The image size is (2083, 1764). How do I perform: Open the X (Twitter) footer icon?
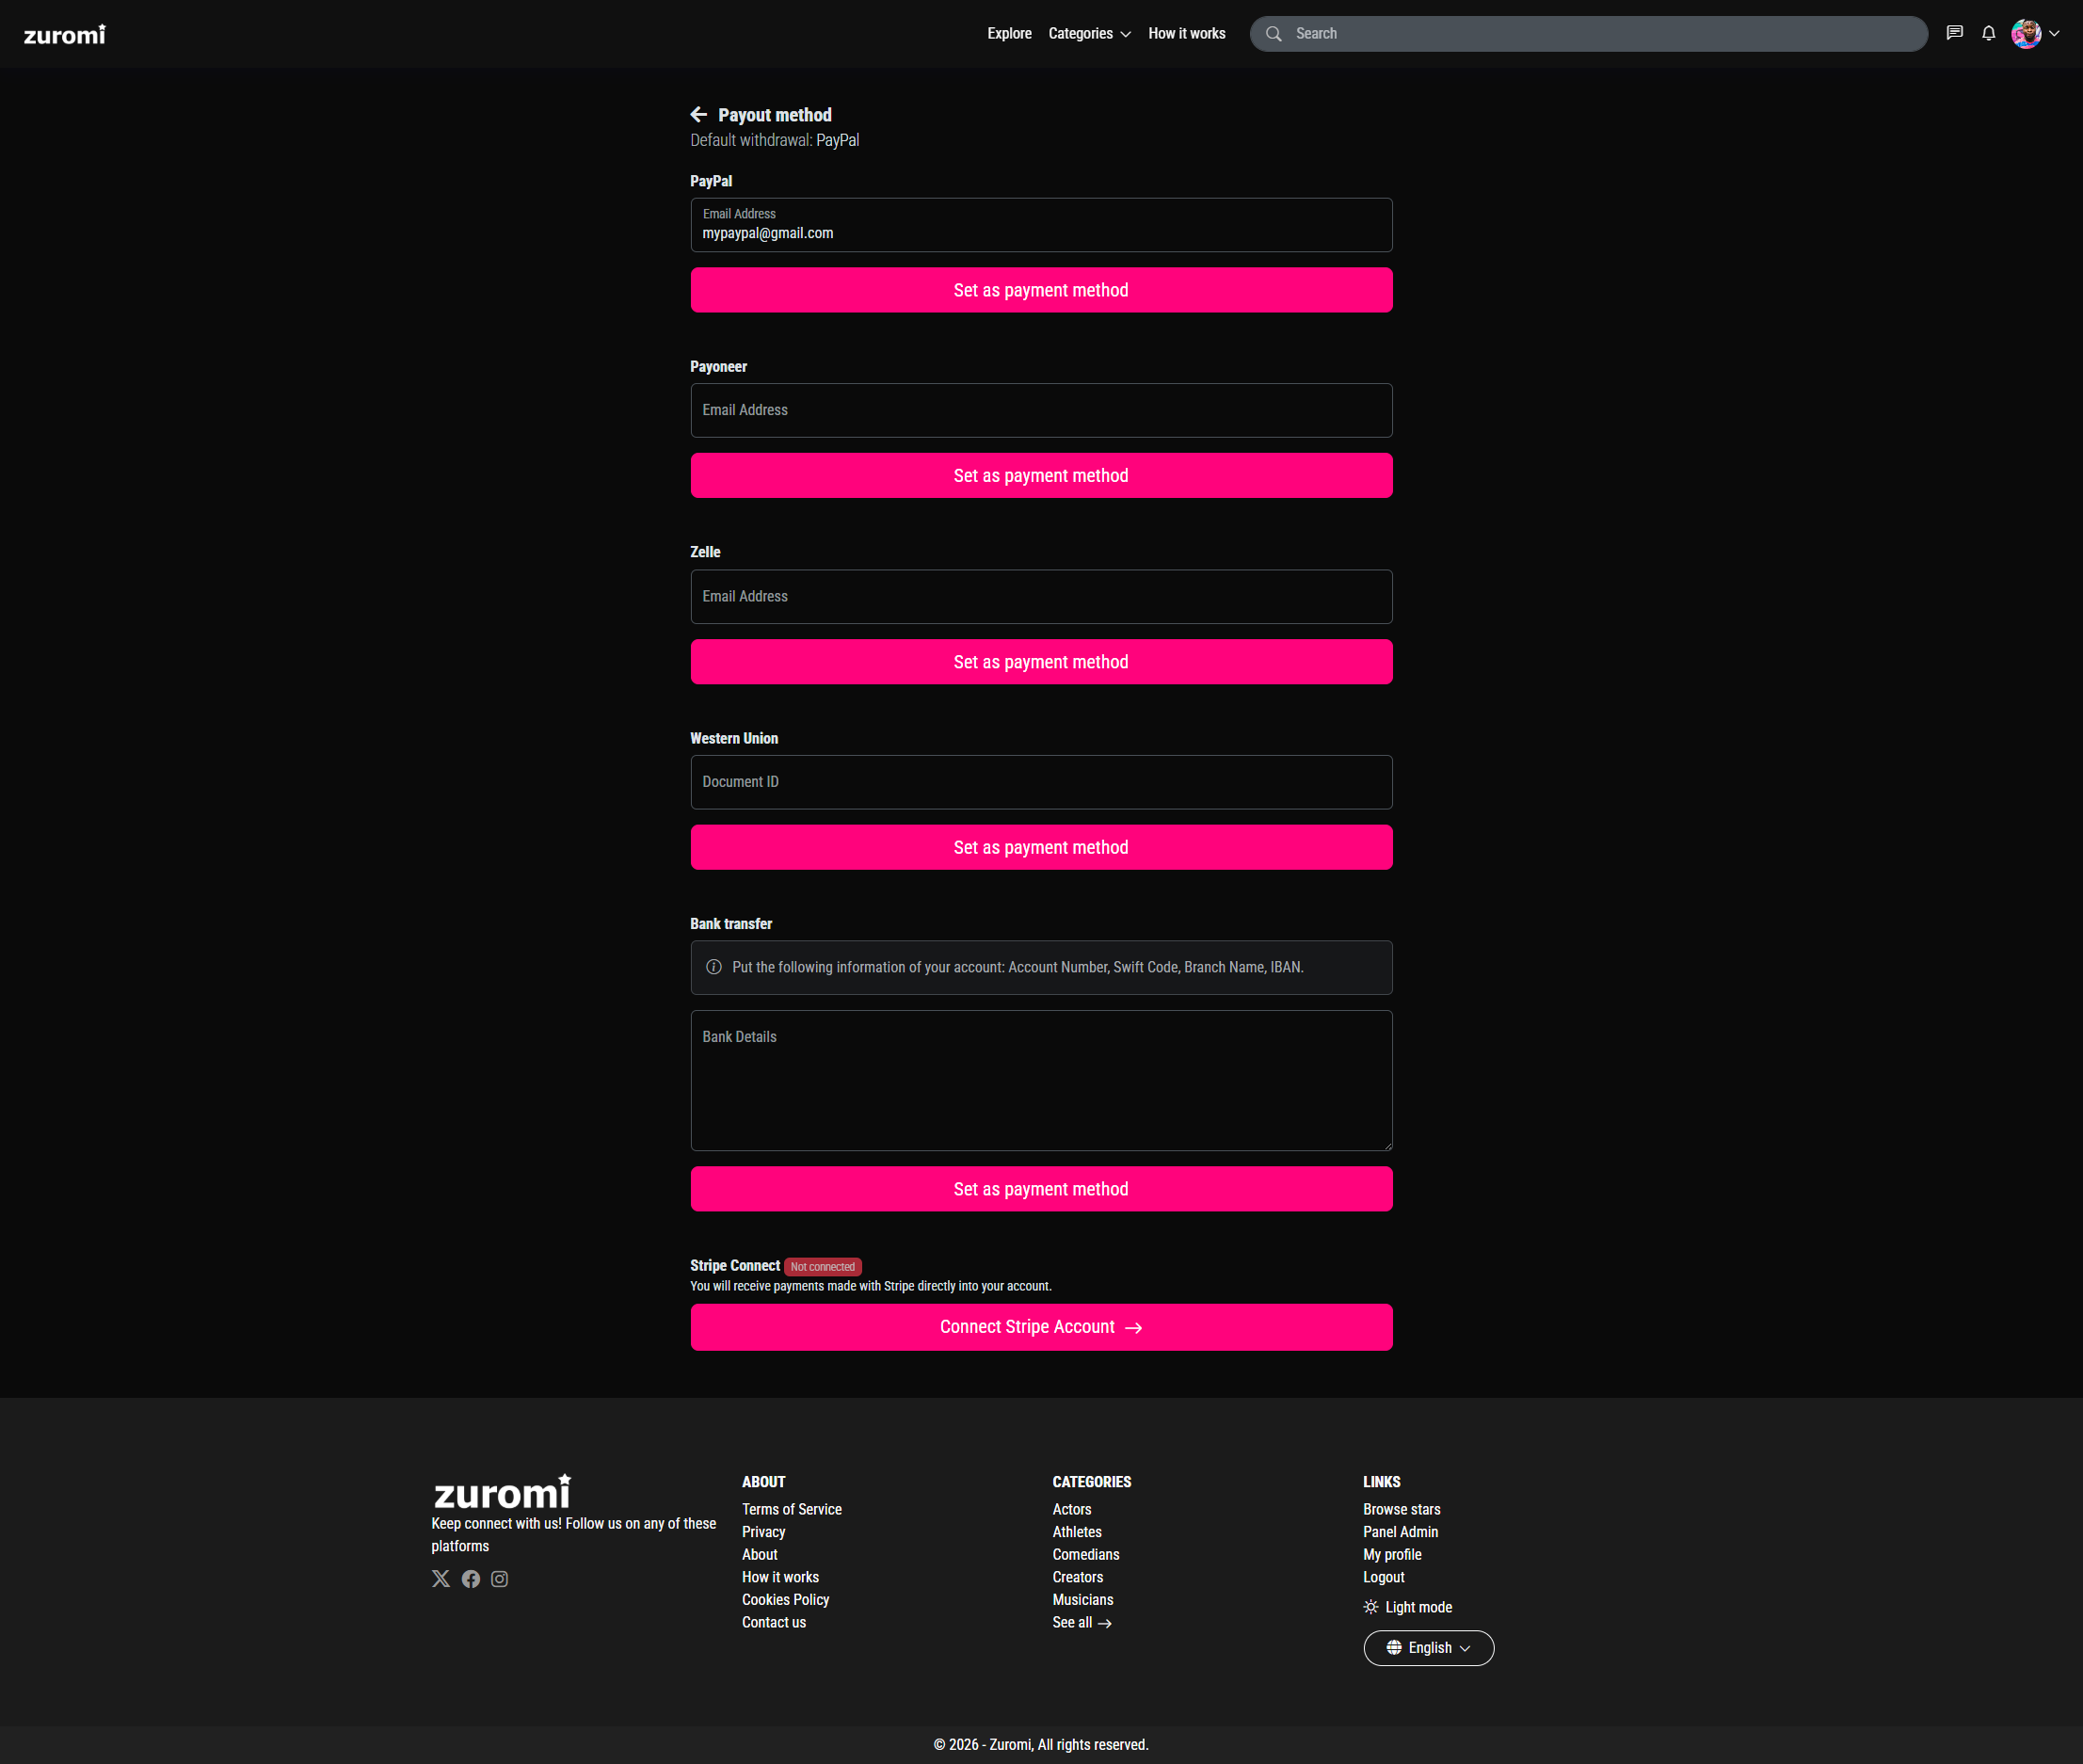pos(441,1578)
